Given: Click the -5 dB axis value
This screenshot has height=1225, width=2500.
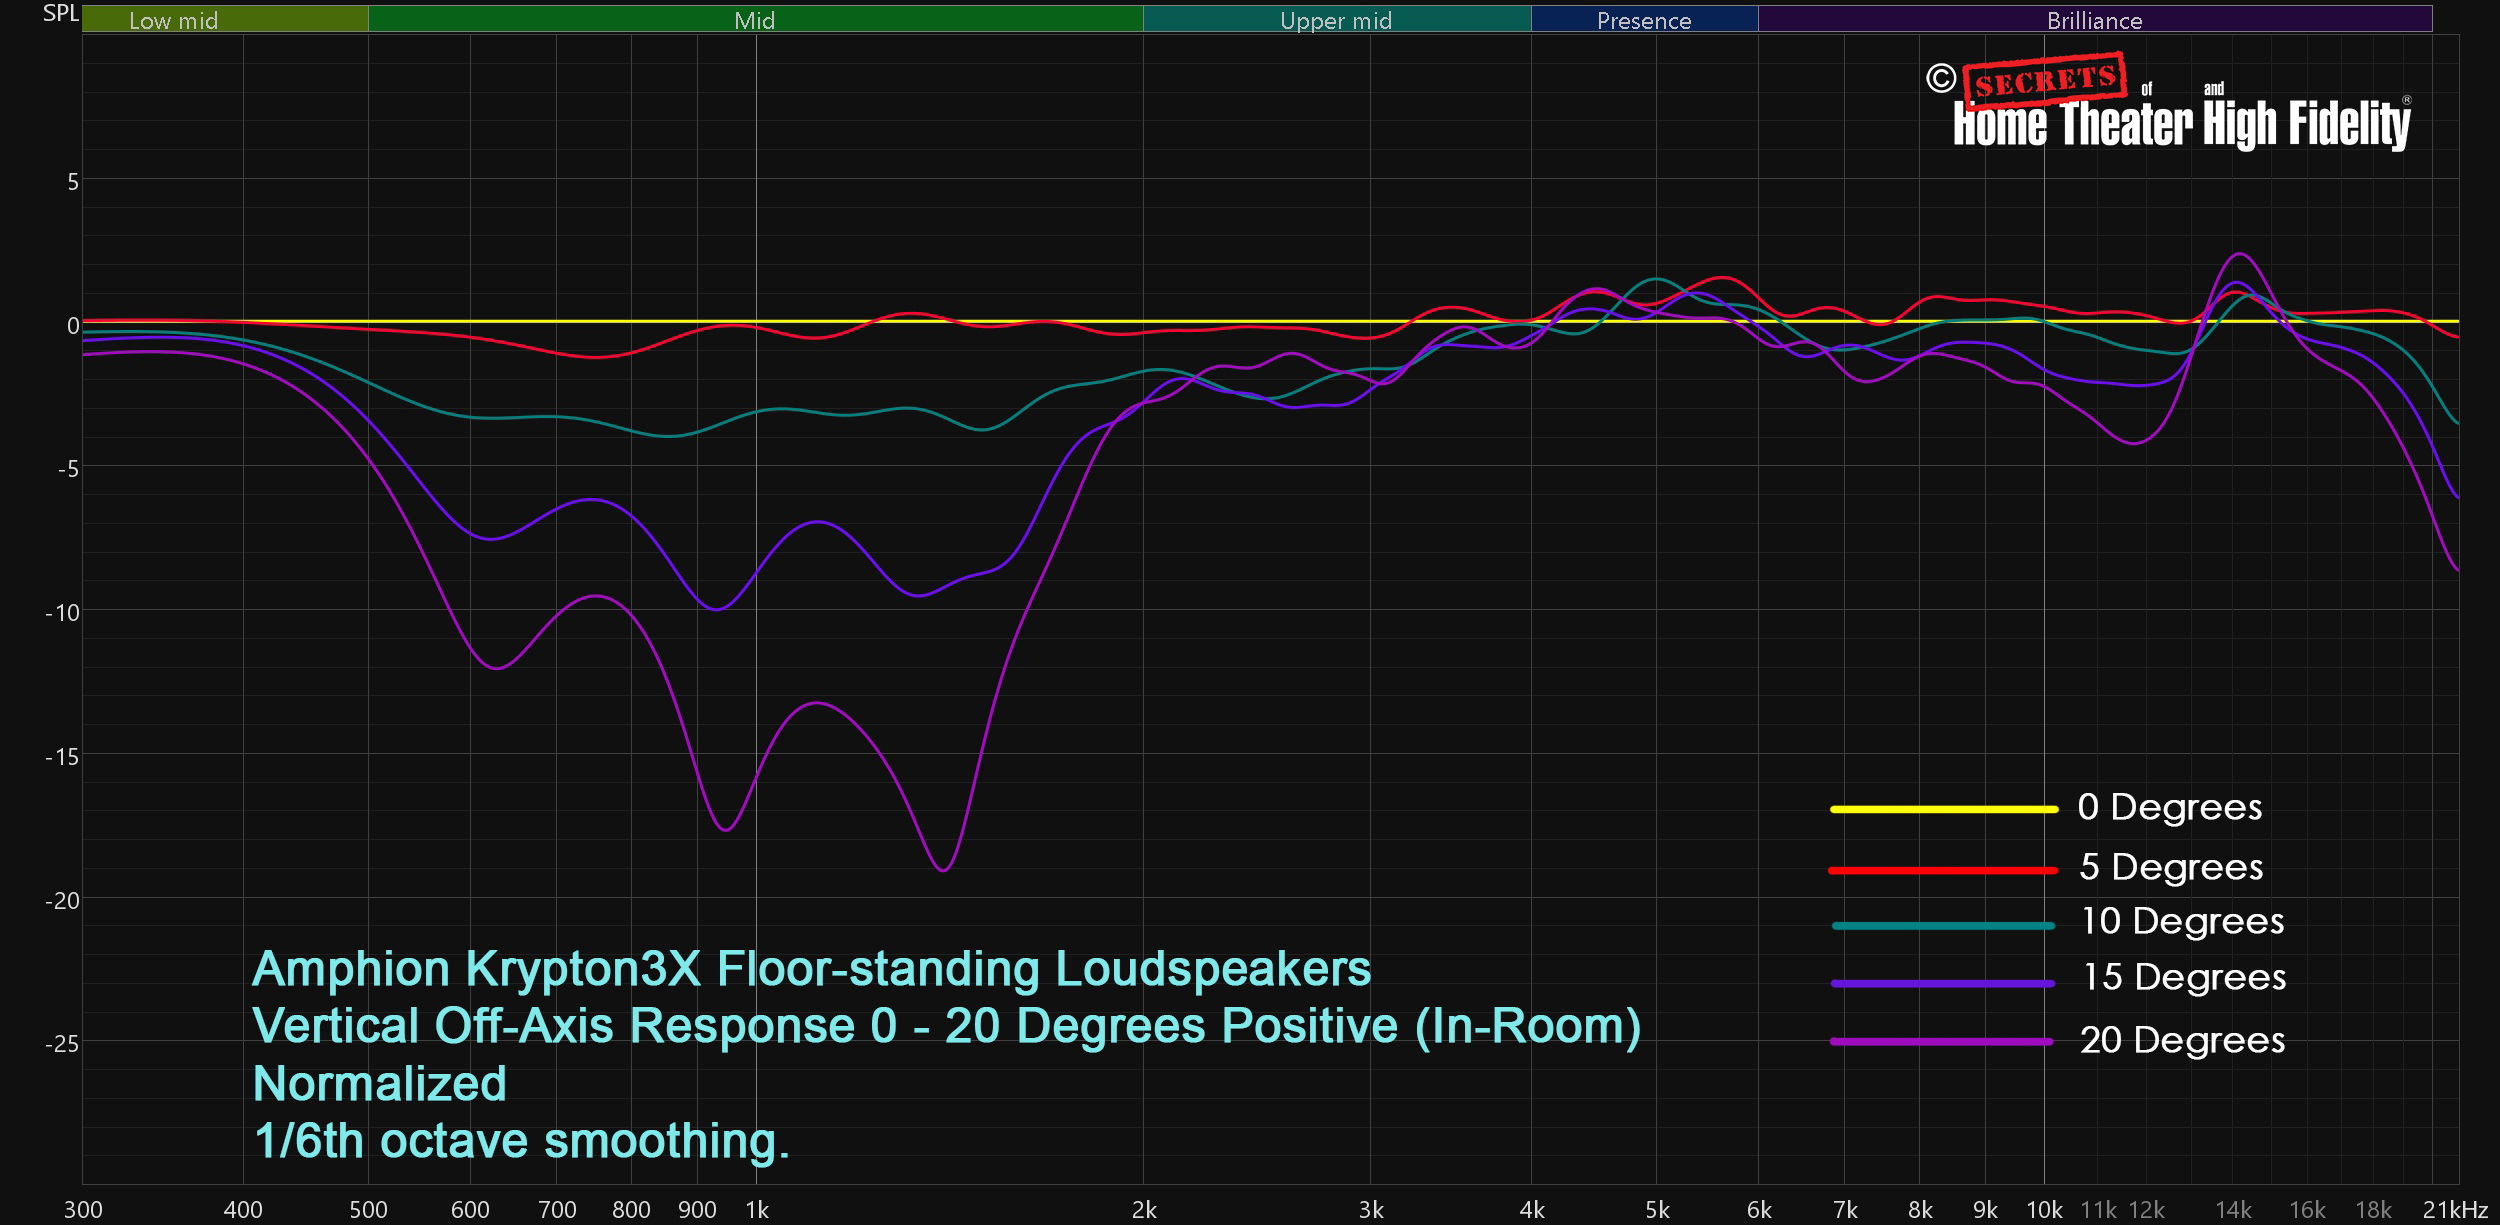Looking at the screenshot, I should pos(68,469).
